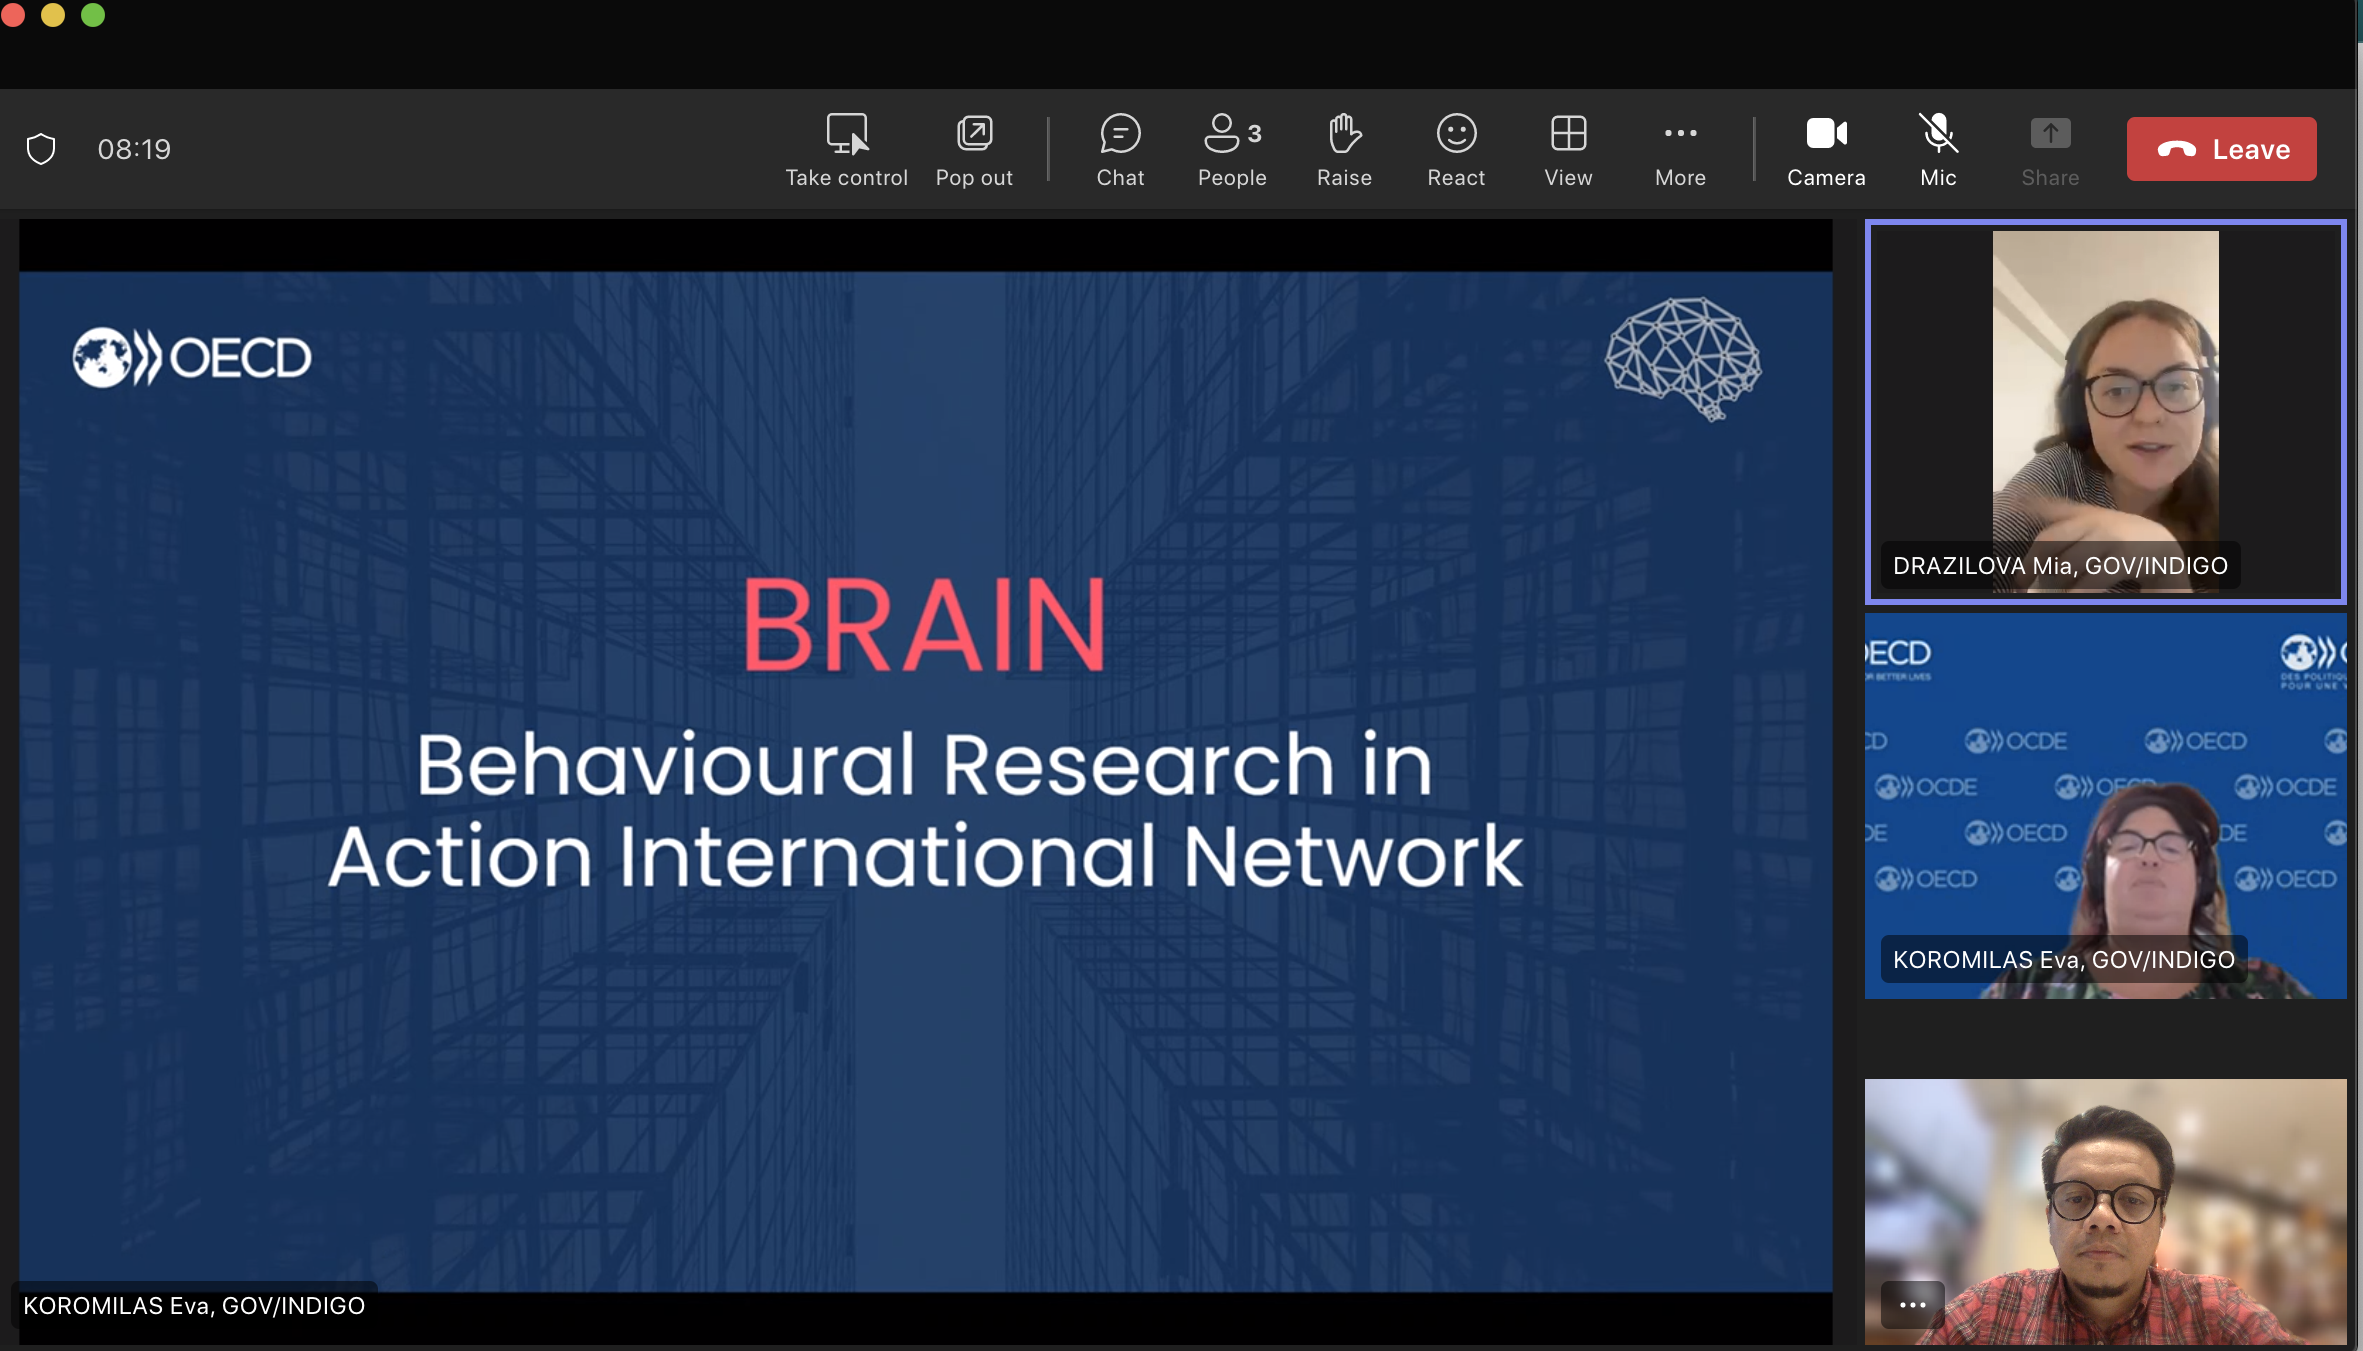Open the React emoji menu

1456,150
